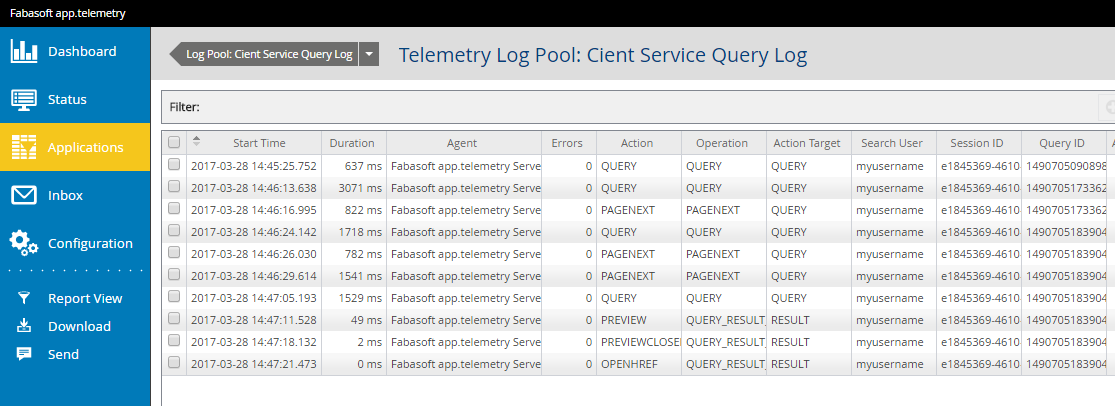
Task: Check the row starting 14:47:18.132
Action: pos(174,341)
